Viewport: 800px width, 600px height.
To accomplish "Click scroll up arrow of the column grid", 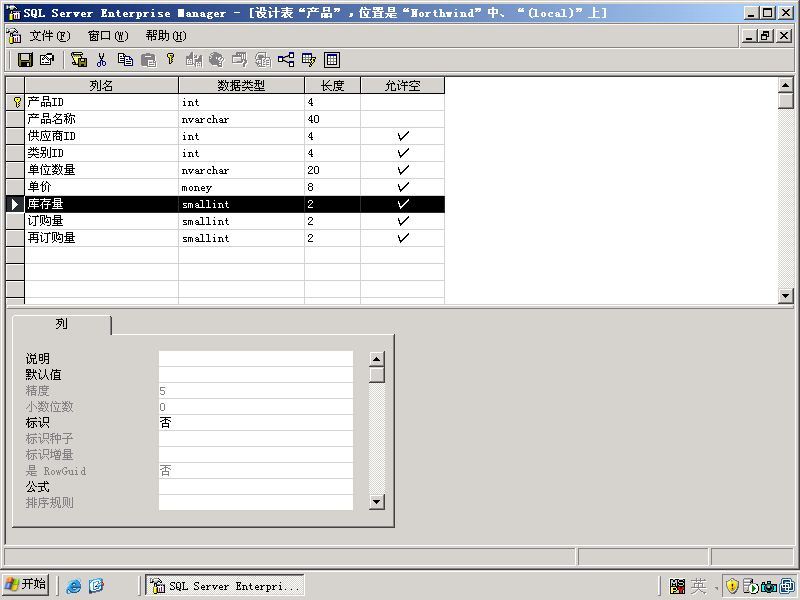I will (x=786, y=85).
